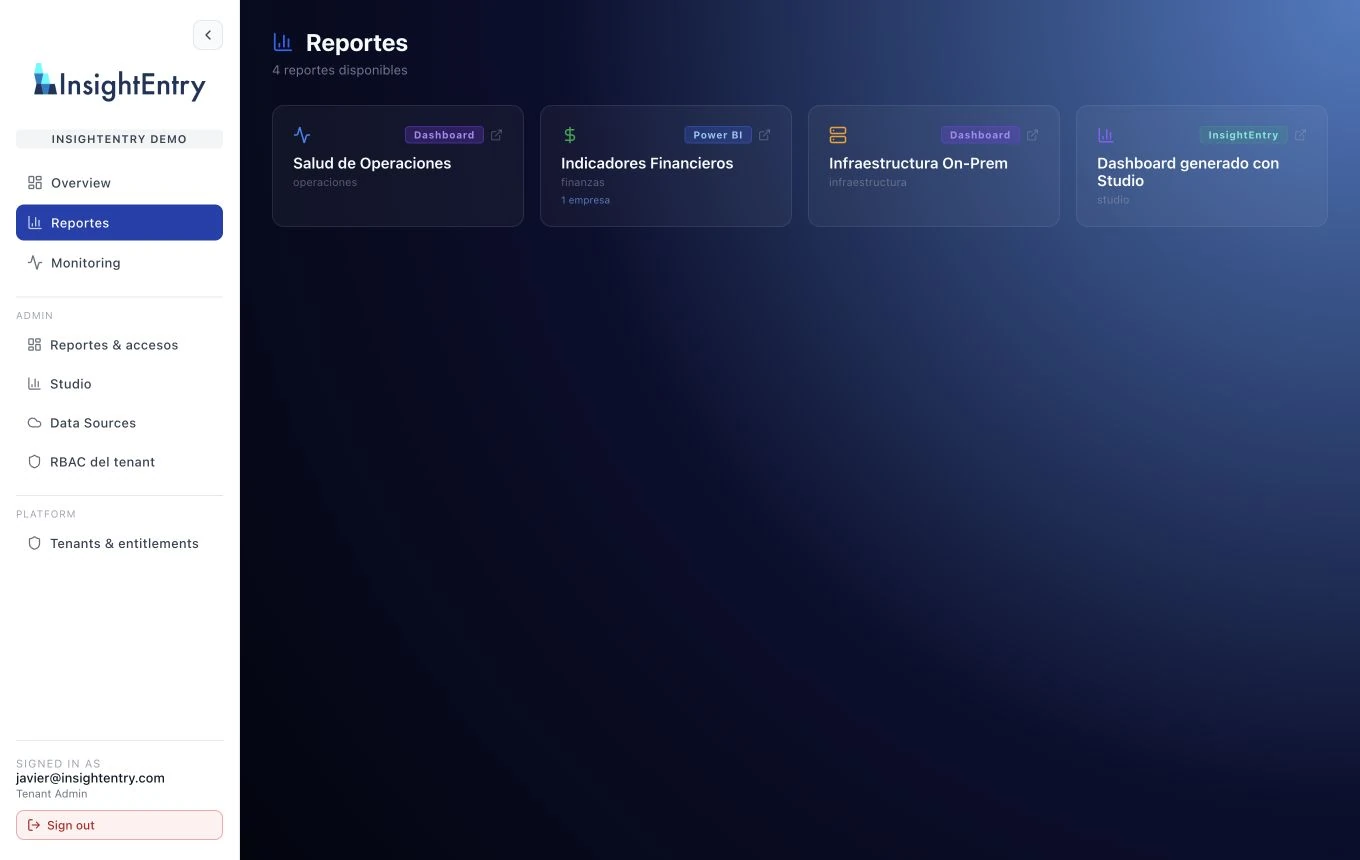The image size is (1360, 860).
Task: Click the Dashboard badge on Infraestructura On-Prem
Action: pos(980,135)
